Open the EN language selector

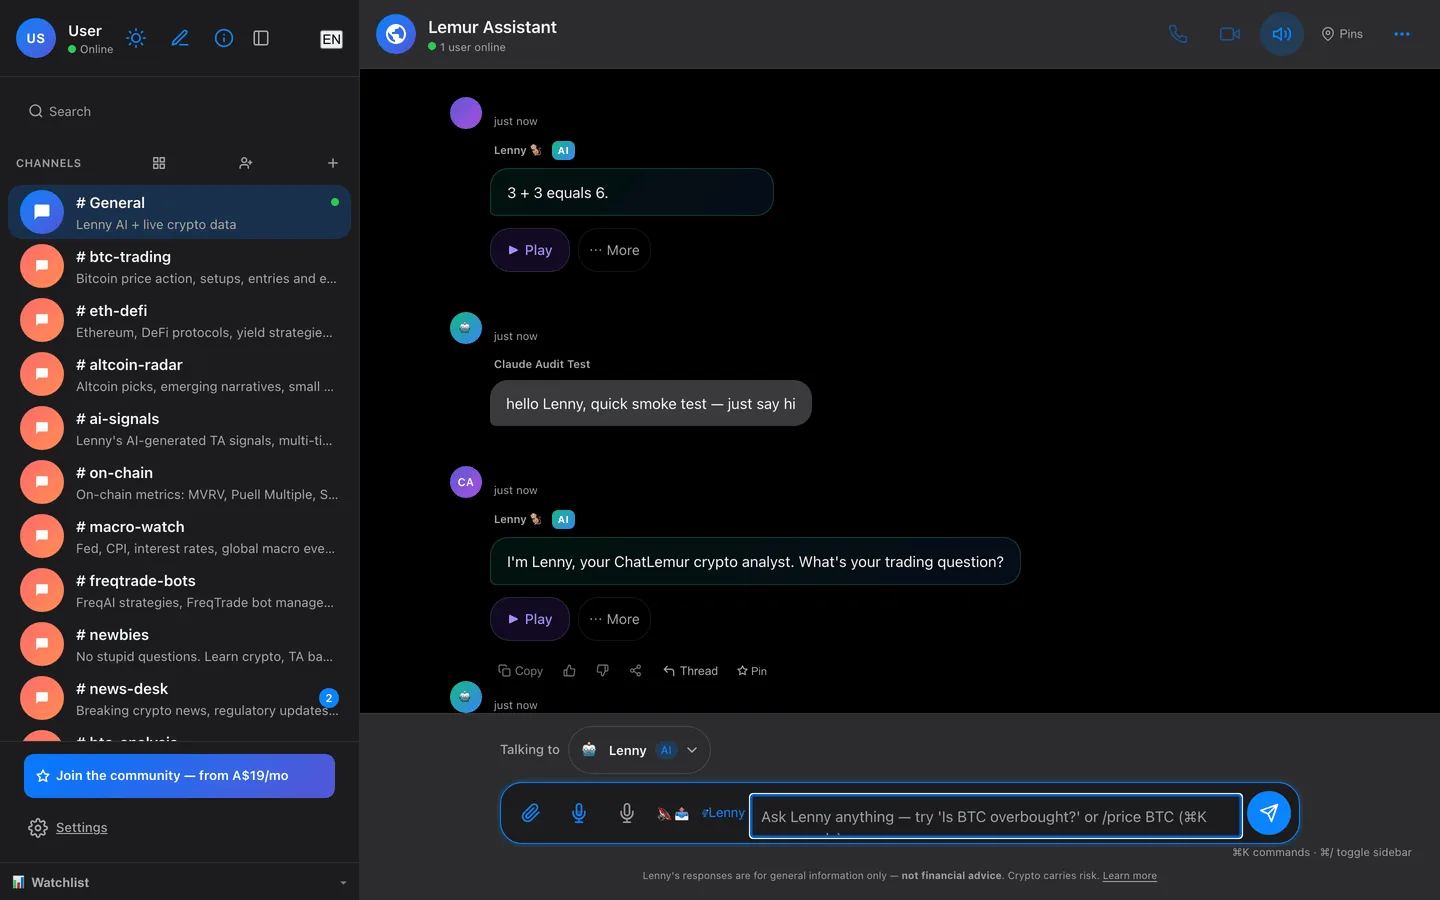(x=331, y=39)
